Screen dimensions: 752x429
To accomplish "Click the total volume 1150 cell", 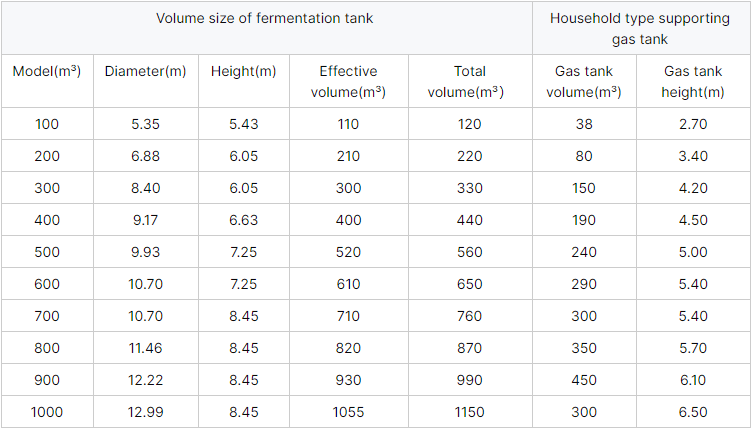I will 469,412.
